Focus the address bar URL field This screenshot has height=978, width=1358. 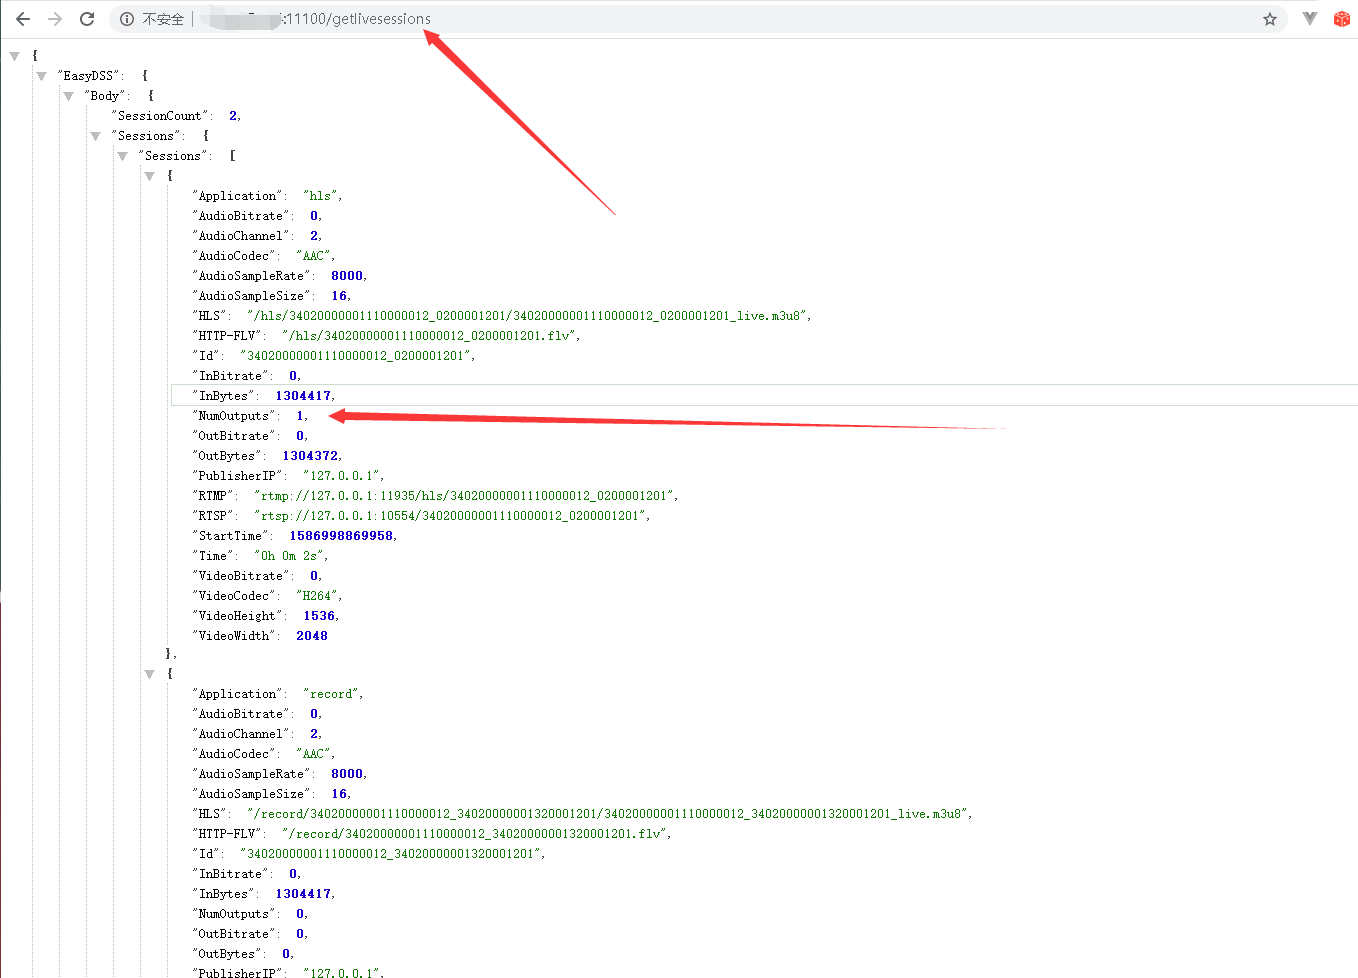[x=700, y=19]
